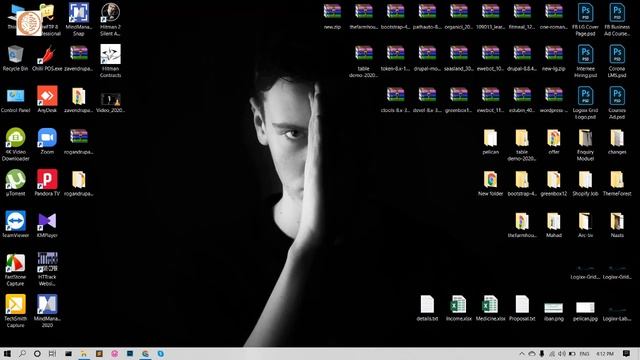Image resolution: width=640 pixels, height=360 pixels.
Task: Select the KMPlayer shortcut icon
Action: click(x=47, y=224)
